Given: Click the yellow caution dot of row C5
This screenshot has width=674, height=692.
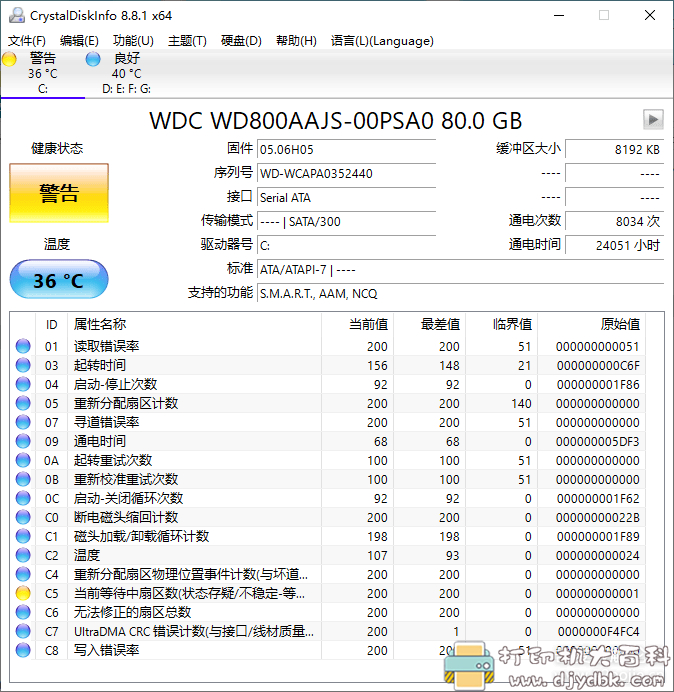Looking at the screenshot, I should [23, 593].
